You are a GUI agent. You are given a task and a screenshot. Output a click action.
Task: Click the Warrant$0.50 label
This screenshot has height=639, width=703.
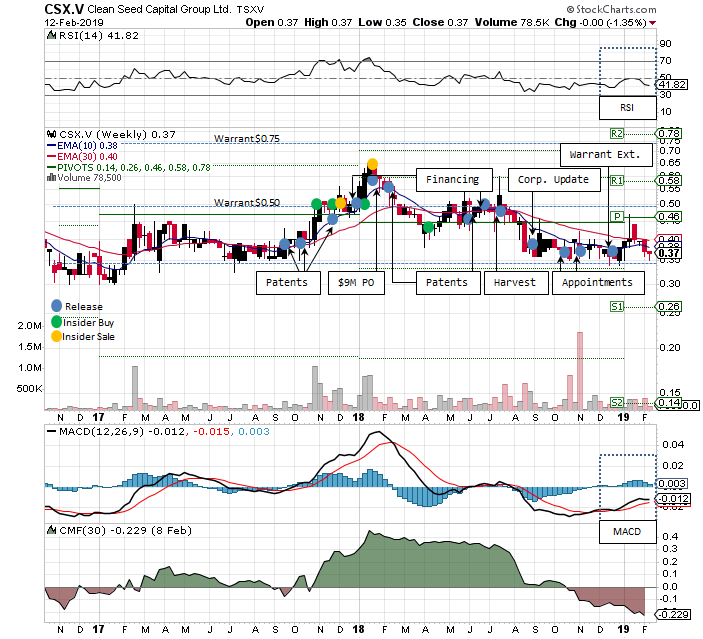247,203
